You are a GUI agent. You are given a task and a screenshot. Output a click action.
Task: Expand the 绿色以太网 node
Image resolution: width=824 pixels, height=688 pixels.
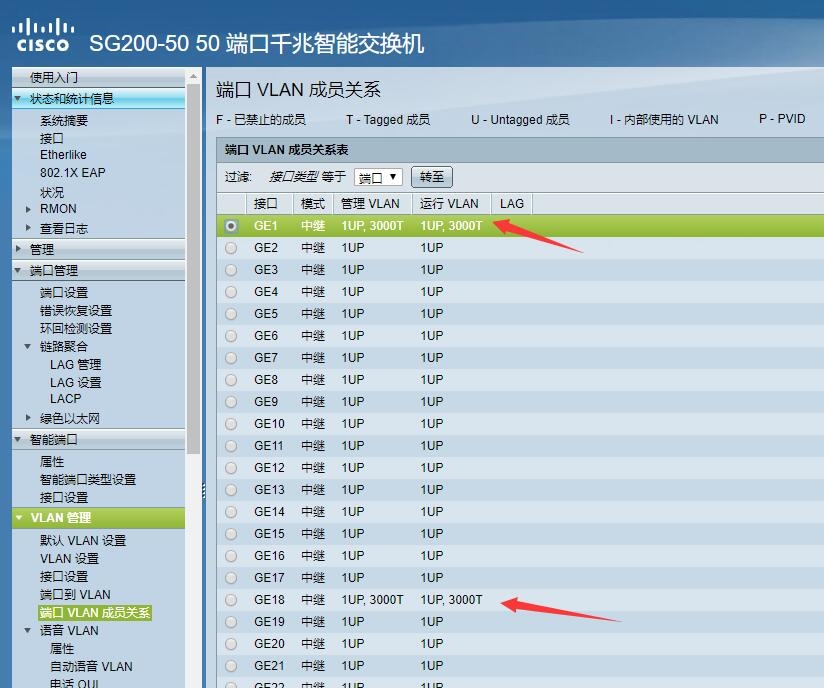[28, 418]
